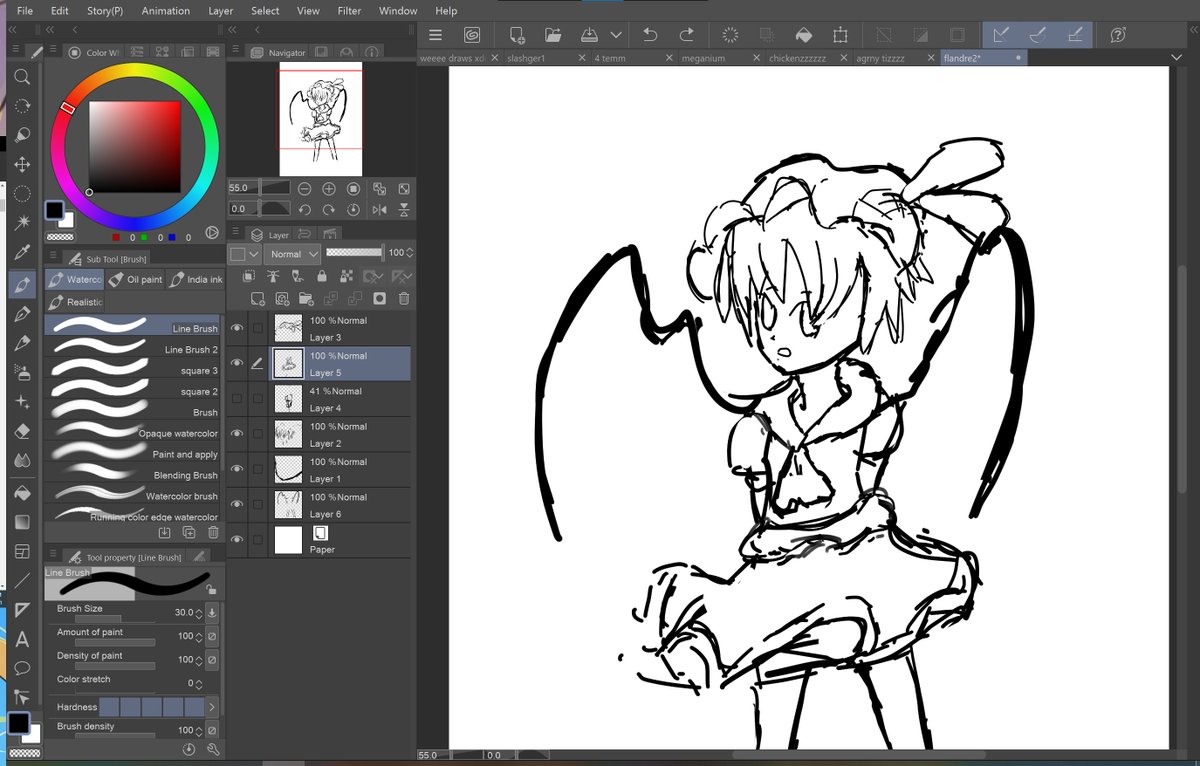Select the India ink sub tool group
This screenshot has height=766, width=1200.
click(195, 279)
